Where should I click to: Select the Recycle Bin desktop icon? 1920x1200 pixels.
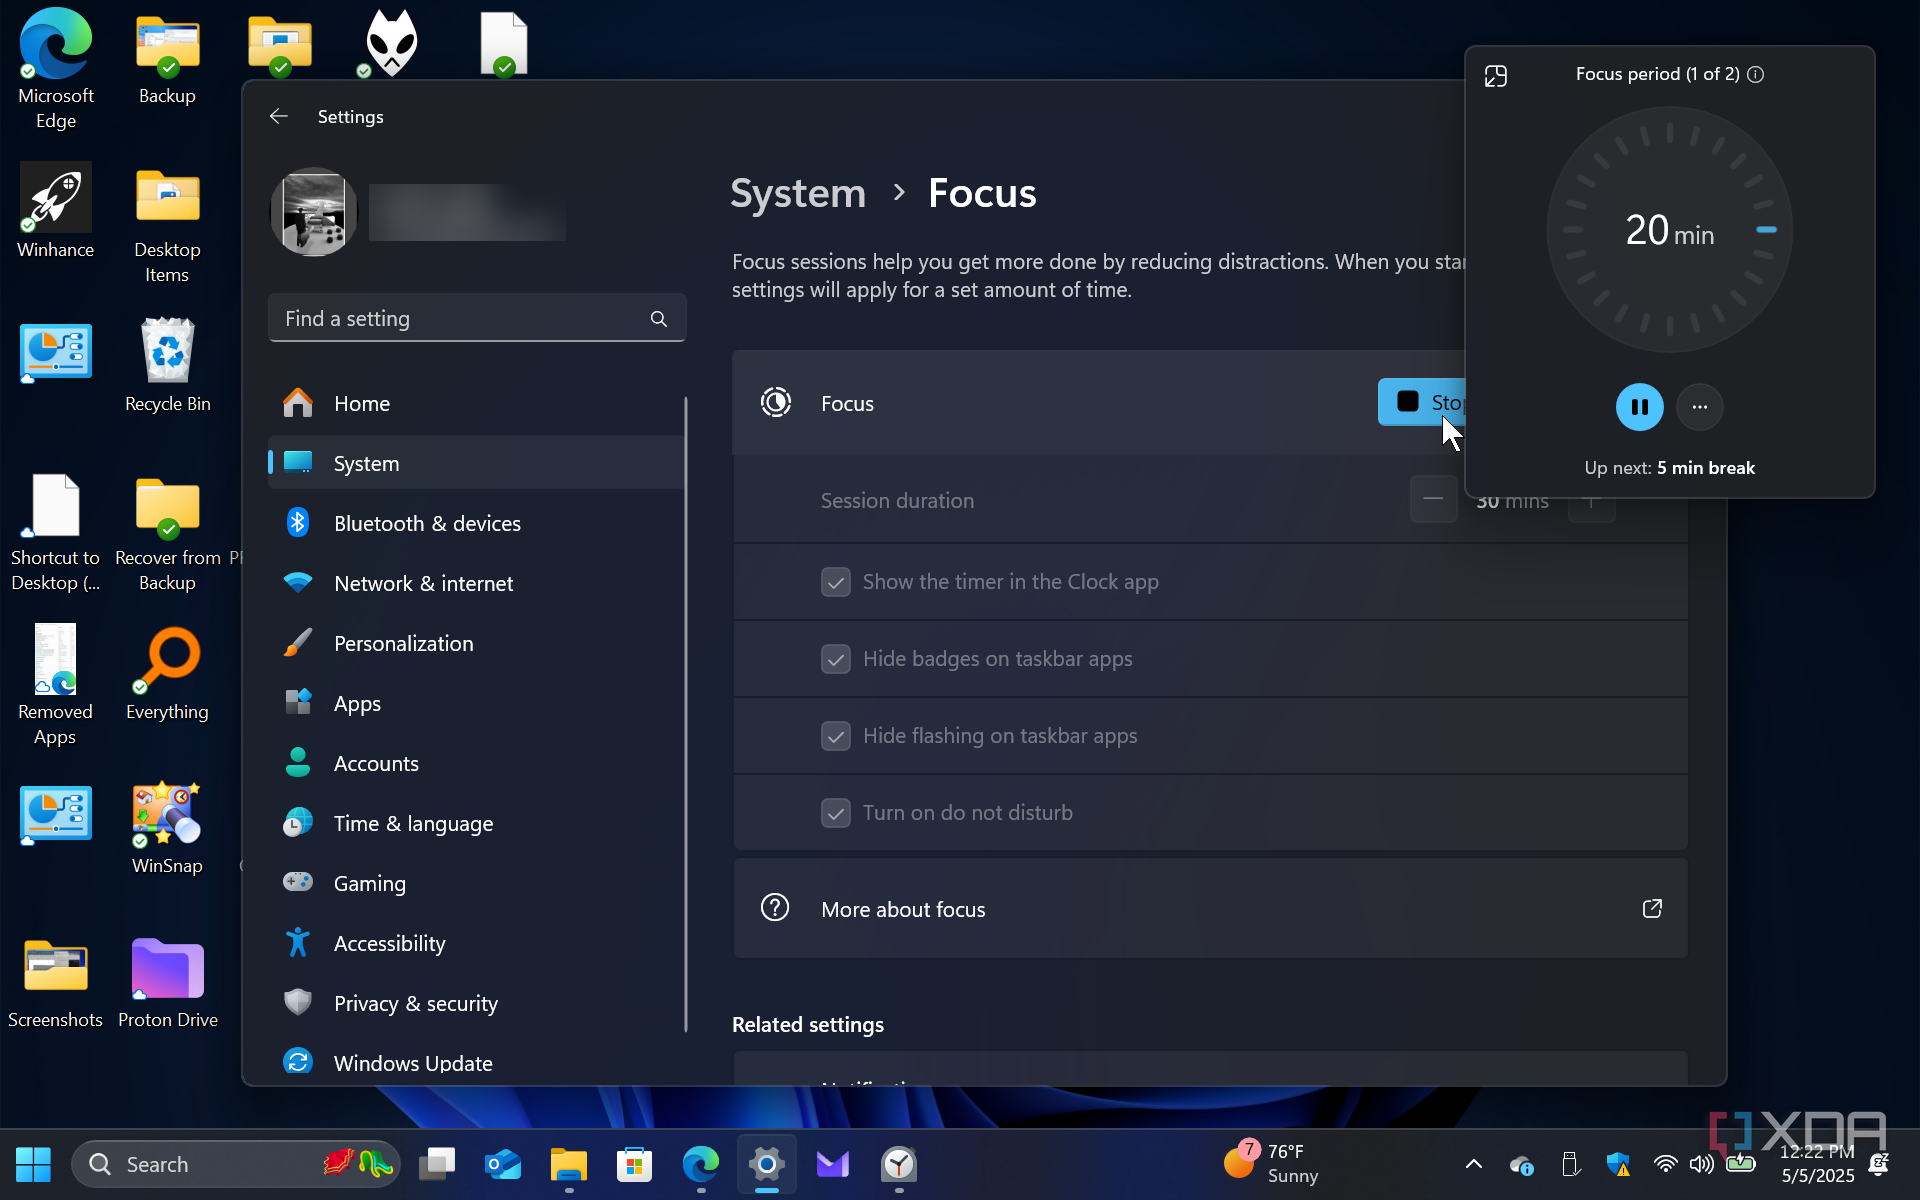(168, 365)
